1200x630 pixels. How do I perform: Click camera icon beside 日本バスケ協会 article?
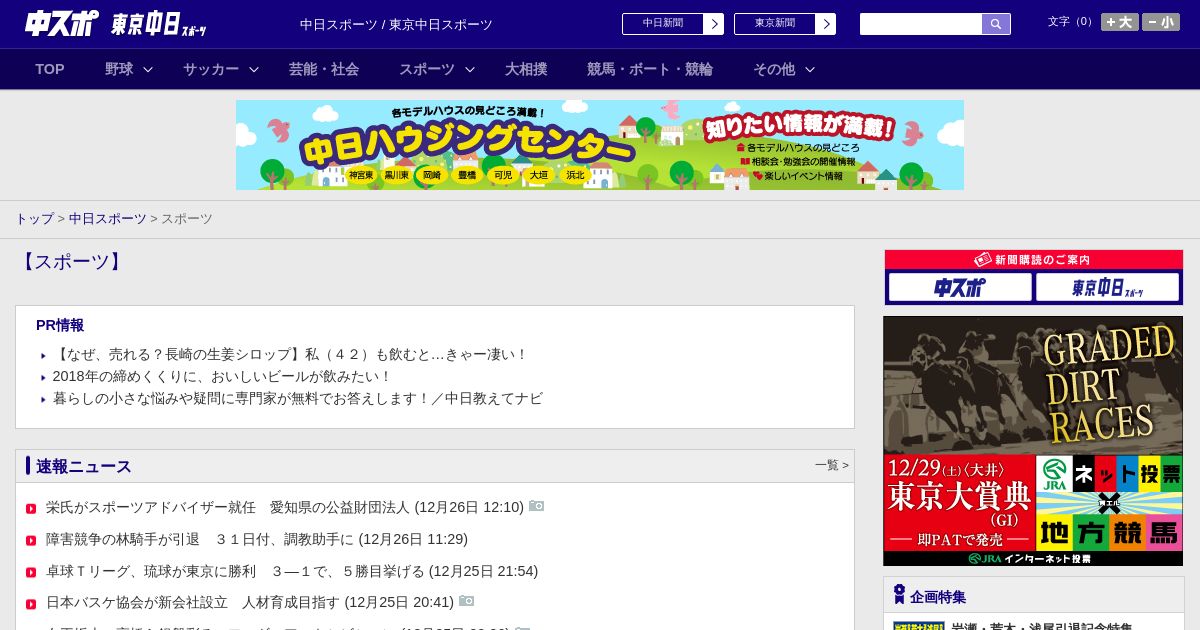467,601
